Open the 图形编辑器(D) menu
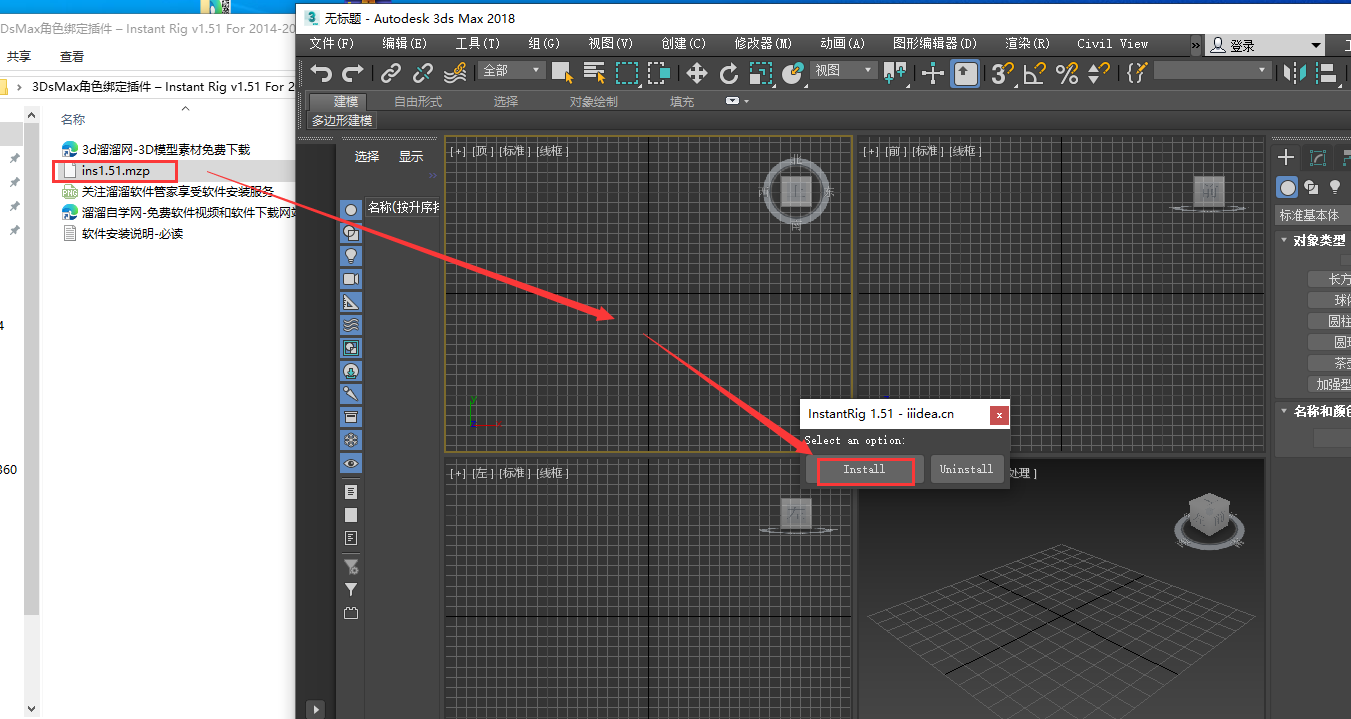 click(935, 44)
